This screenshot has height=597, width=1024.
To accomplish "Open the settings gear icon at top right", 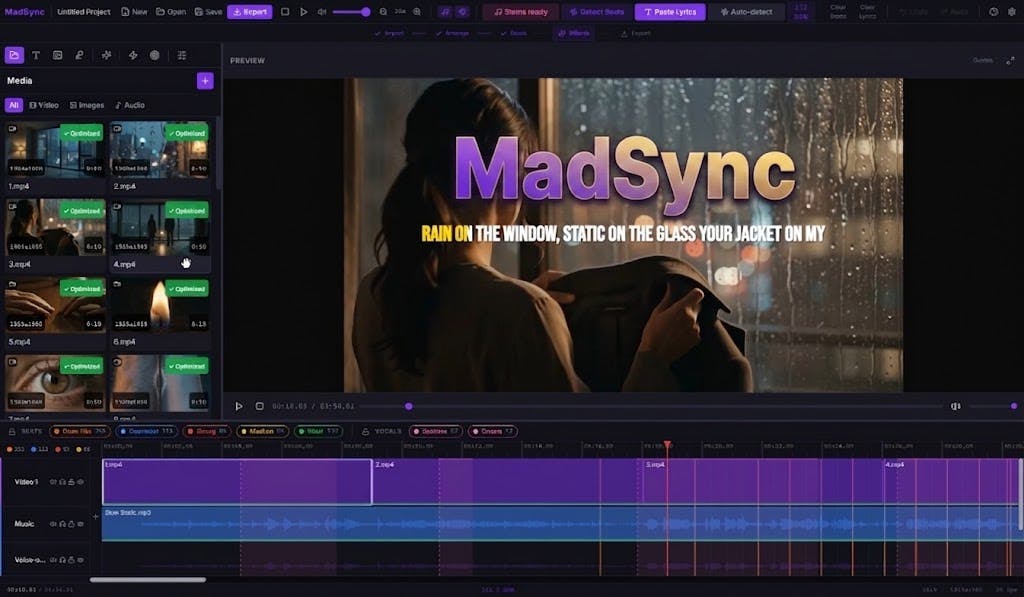I will click(1012, 12).
